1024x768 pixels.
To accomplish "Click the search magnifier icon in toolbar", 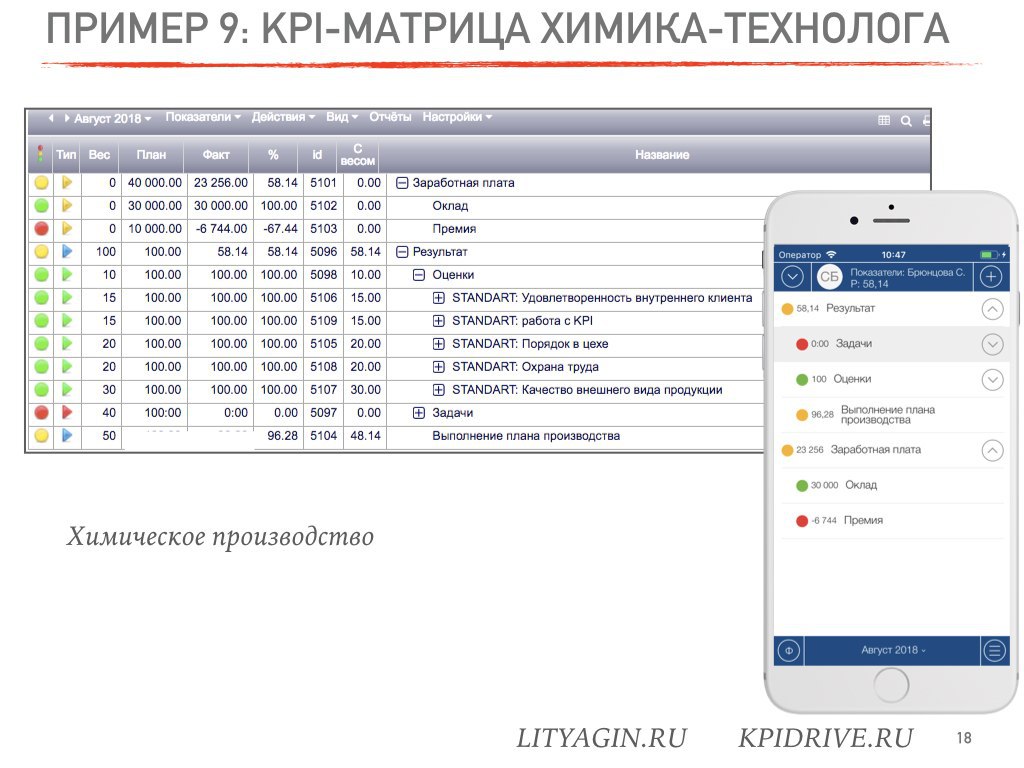I will [906, 121].
